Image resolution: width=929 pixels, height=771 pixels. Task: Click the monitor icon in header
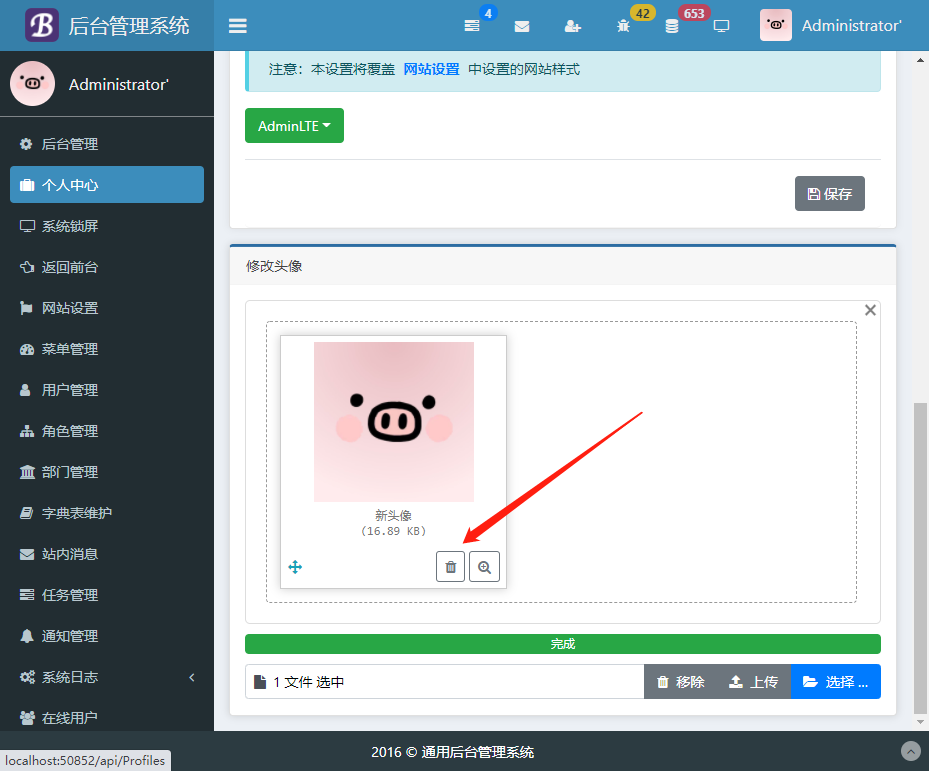point(721,26)
